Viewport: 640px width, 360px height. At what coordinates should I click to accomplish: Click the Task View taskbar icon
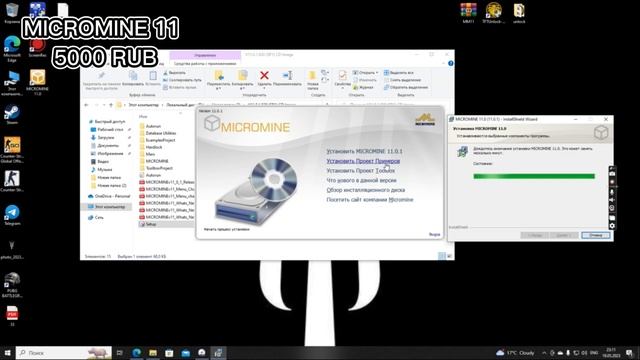[120, 353]
